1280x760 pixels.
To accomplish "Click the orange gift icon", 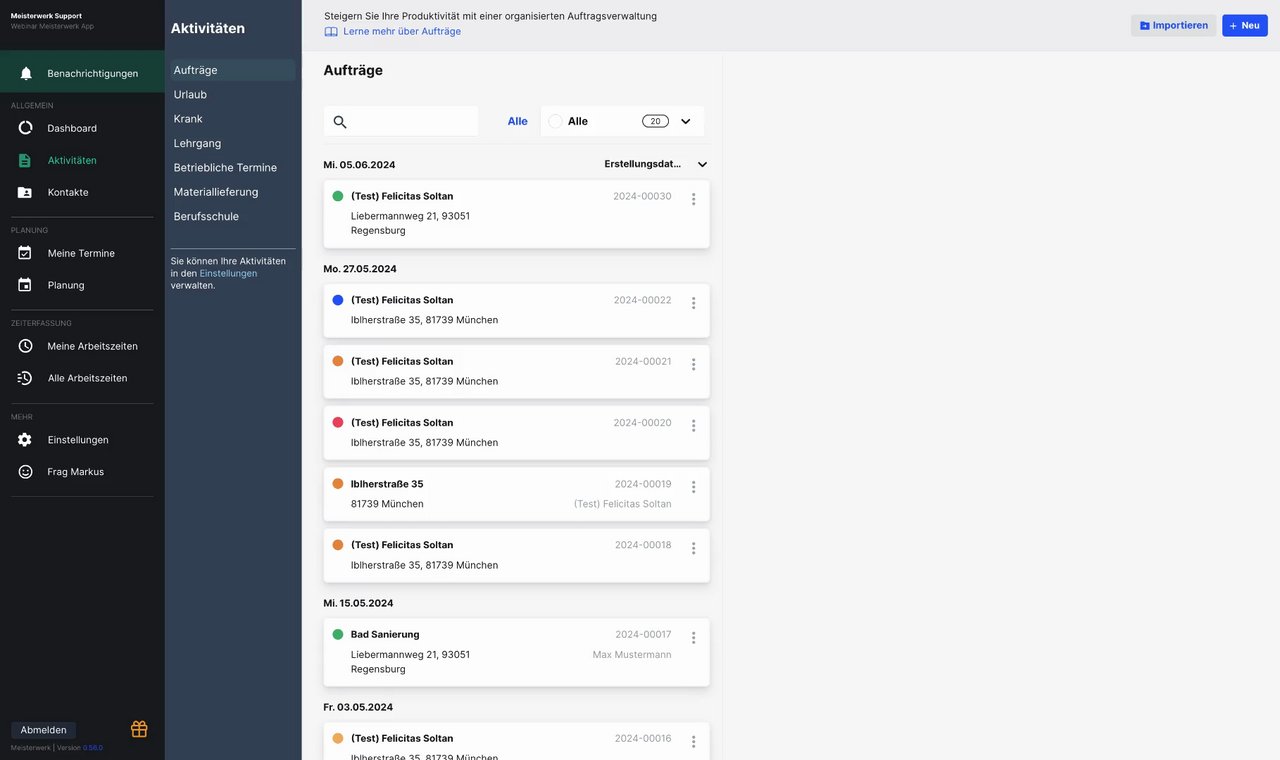I will [x=139, y=729].
